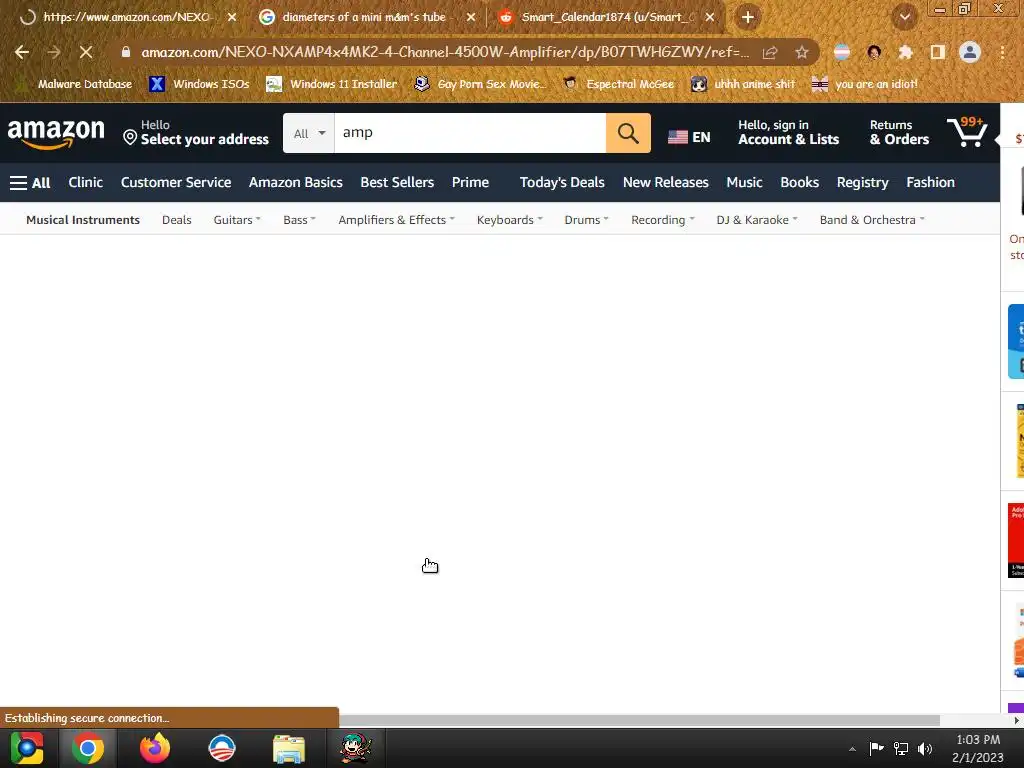Expand the Keyboards dropdown

point(509,220)
